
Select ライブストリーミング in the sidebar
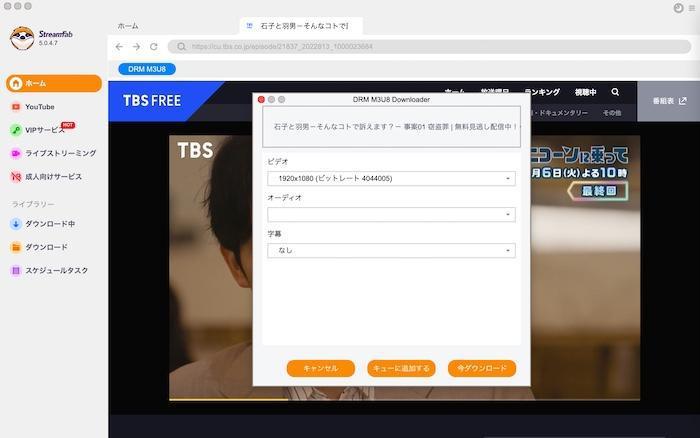coord(53,153)
